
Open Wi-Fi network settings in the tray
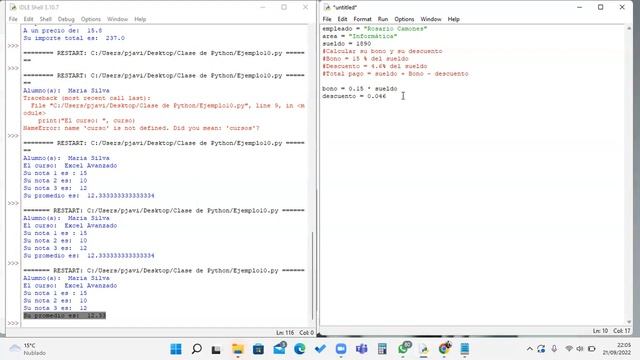569,349
